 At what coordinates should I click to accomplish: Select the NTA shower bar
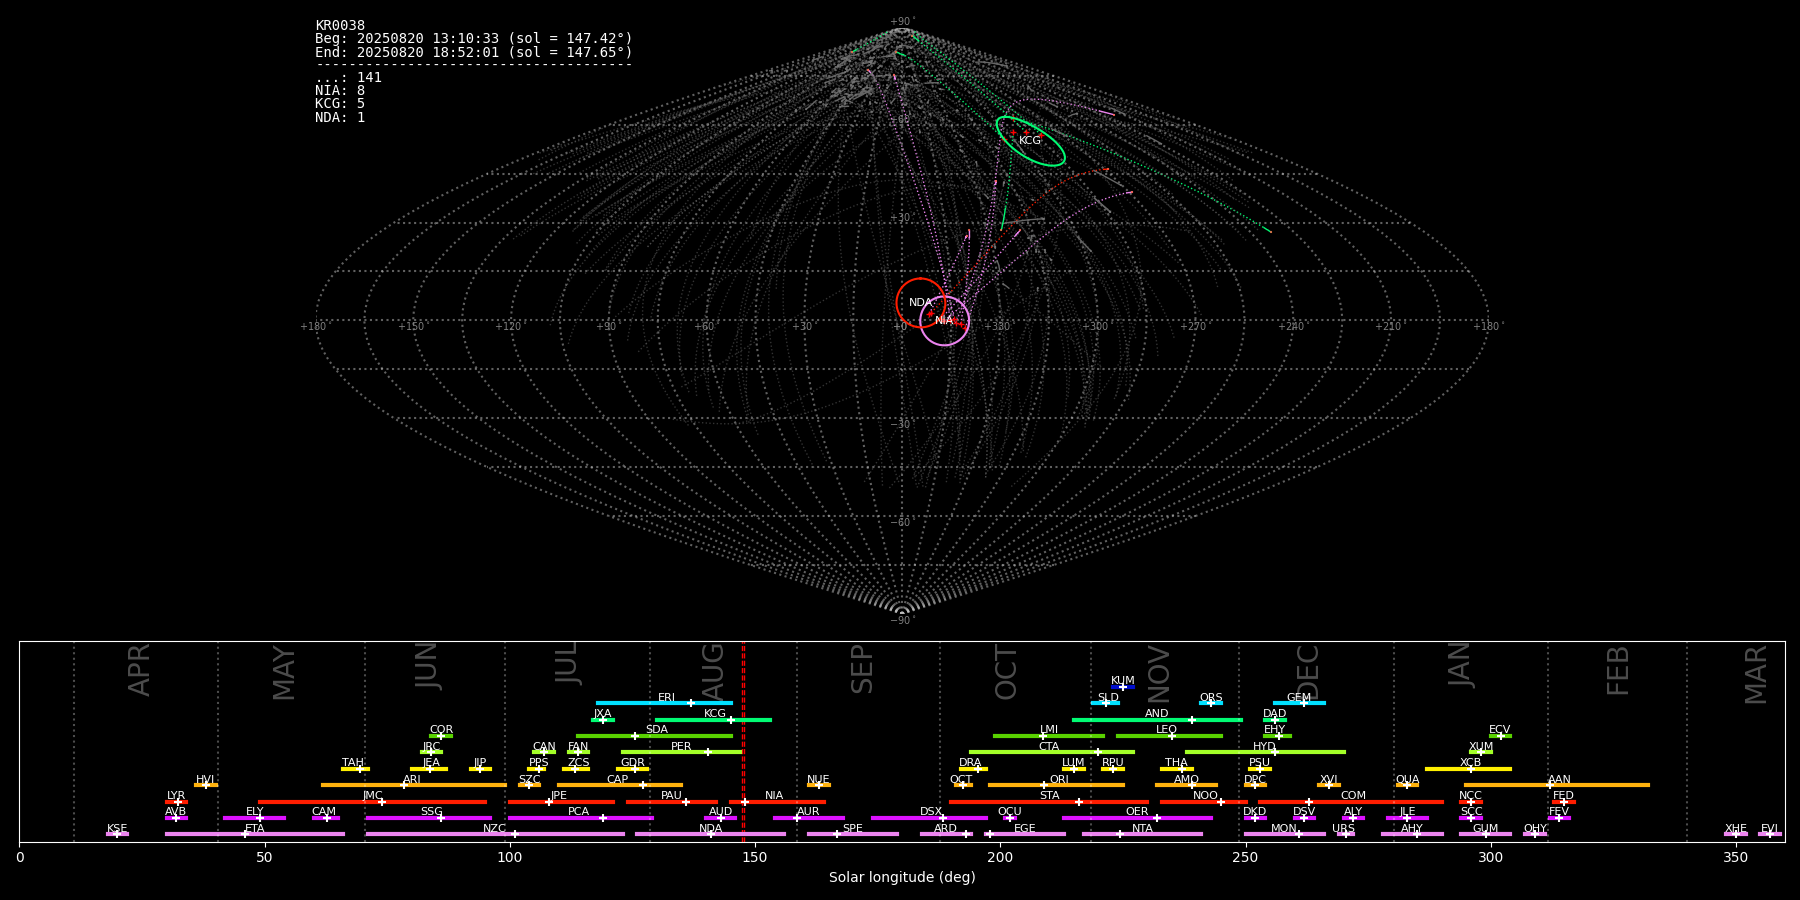[x=1142, y=834]
